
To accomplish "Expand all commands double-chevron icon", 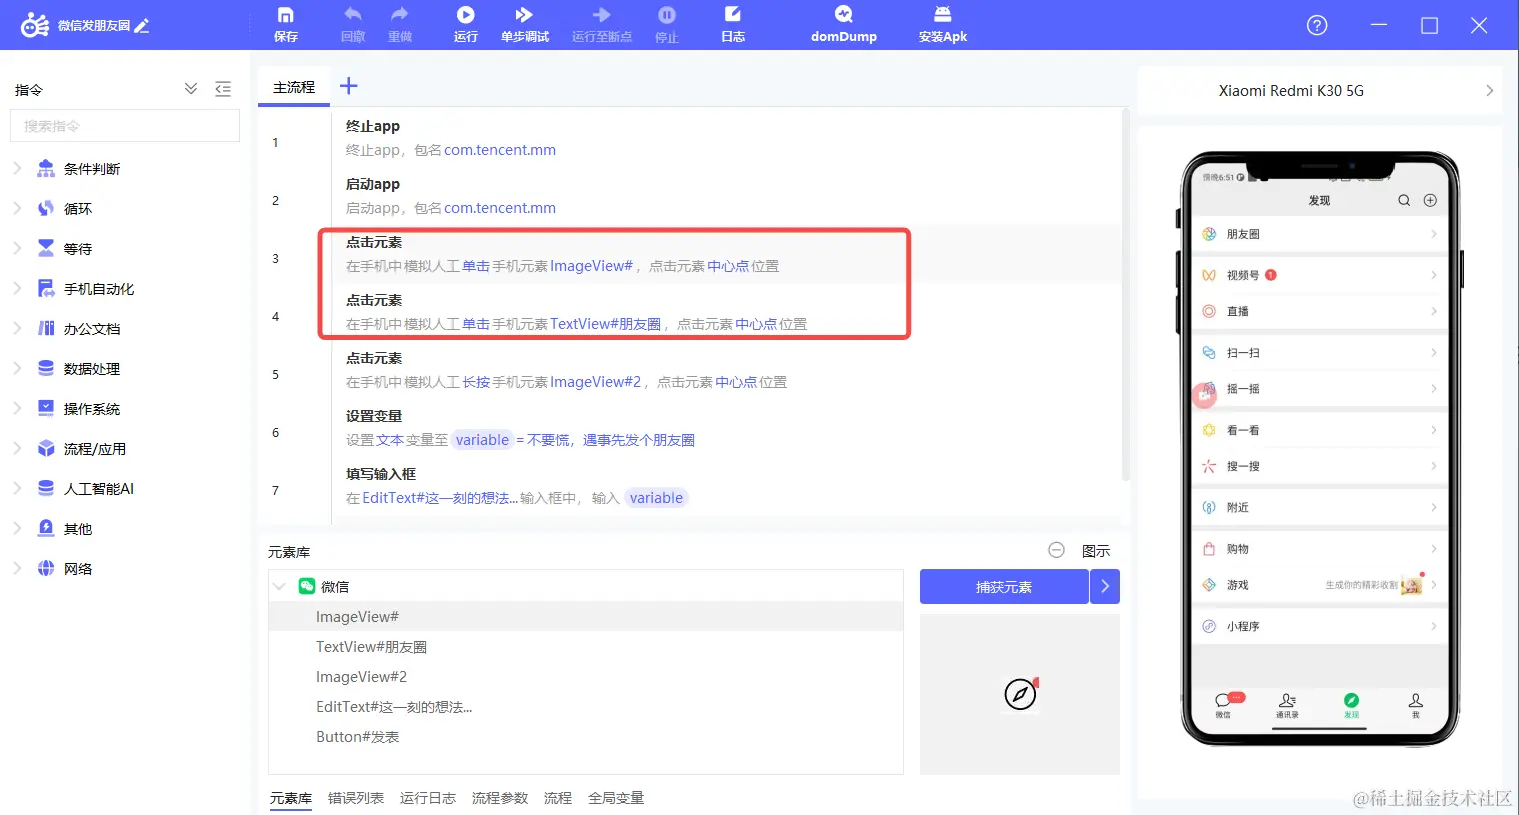I will pyautogui.click(x=191, y=89).
